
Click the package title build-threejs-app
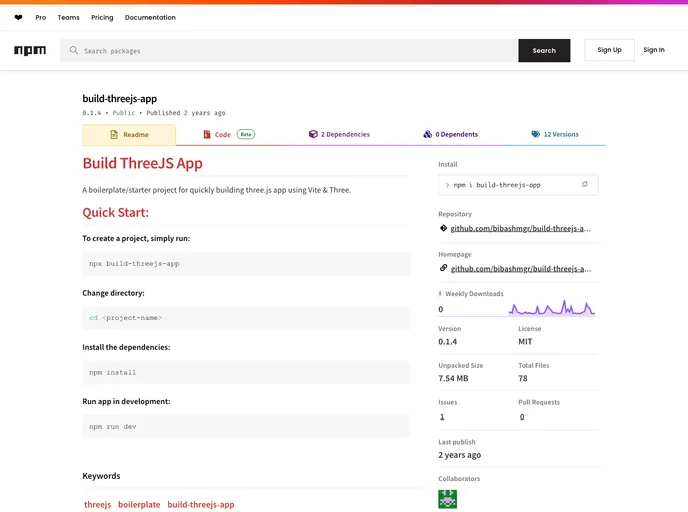(x=119, y=99)
